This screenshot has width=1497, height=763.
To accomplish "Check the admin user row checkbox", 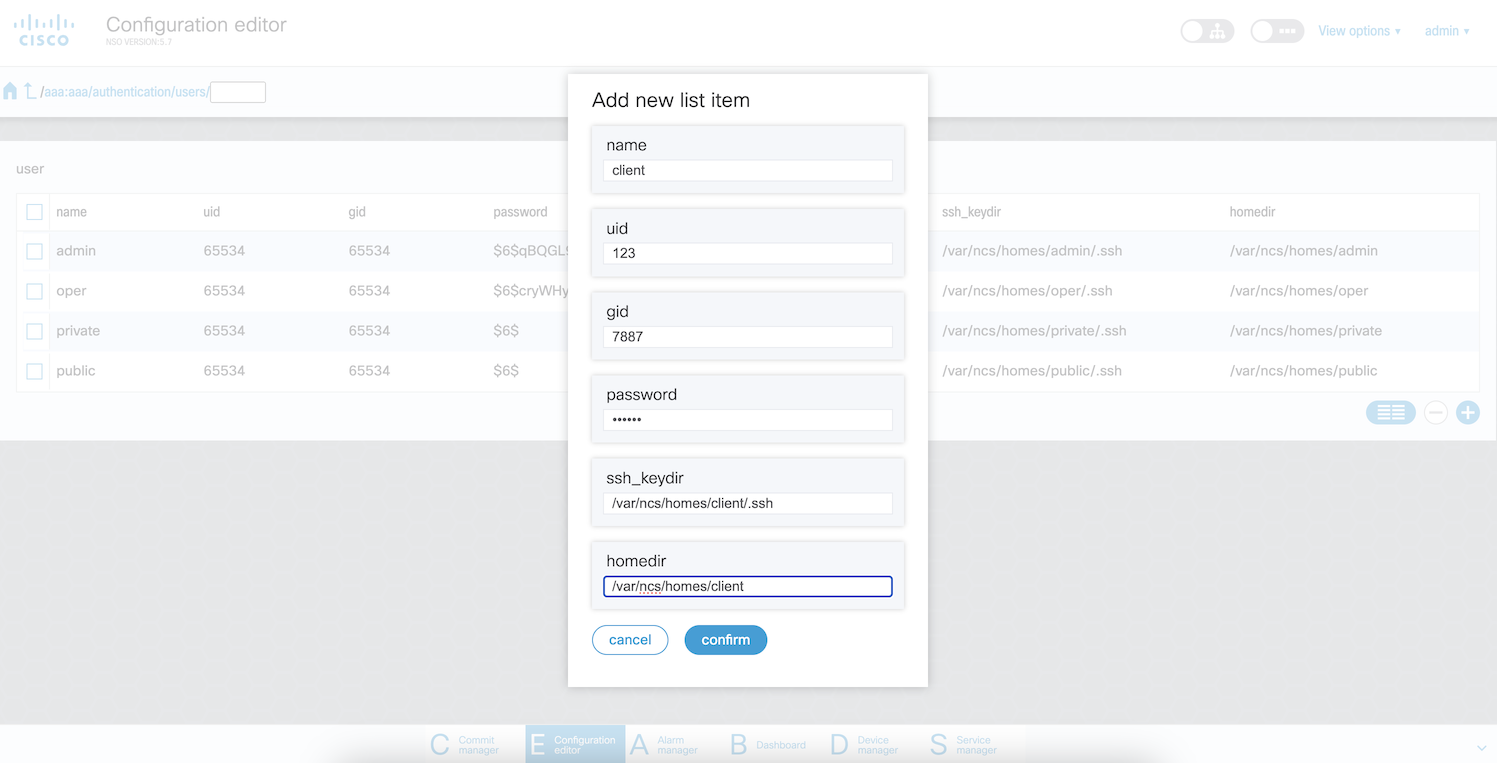I will 35,251.
